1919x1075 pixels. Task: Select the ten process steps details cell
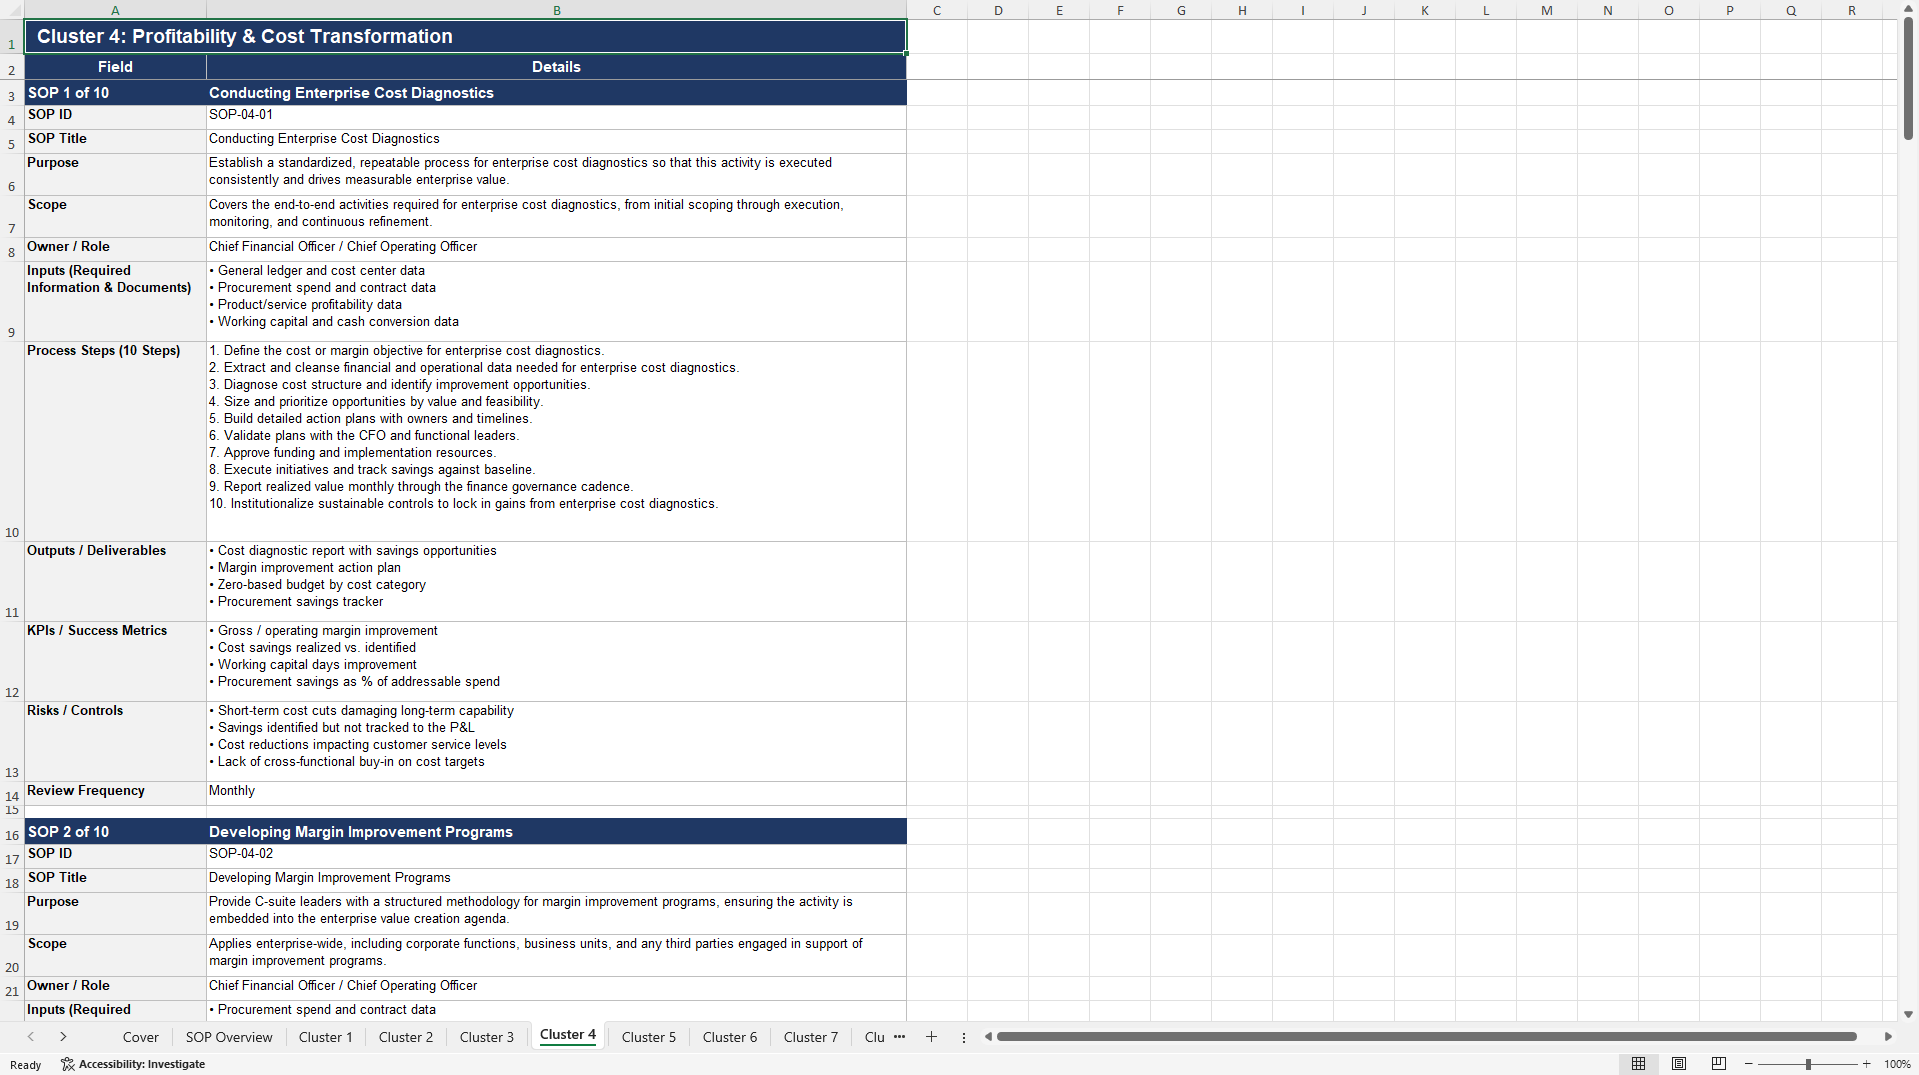[x=556, y=441]
